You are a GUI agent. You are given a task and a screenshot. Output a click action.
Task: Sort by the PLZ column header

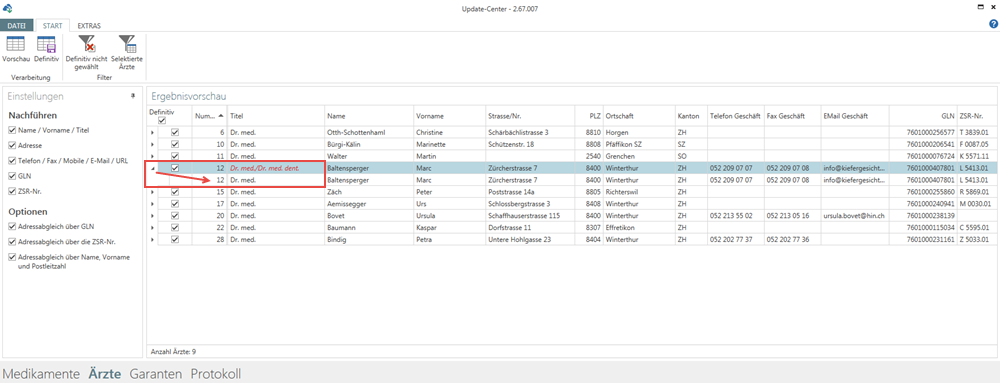point(589,116)
